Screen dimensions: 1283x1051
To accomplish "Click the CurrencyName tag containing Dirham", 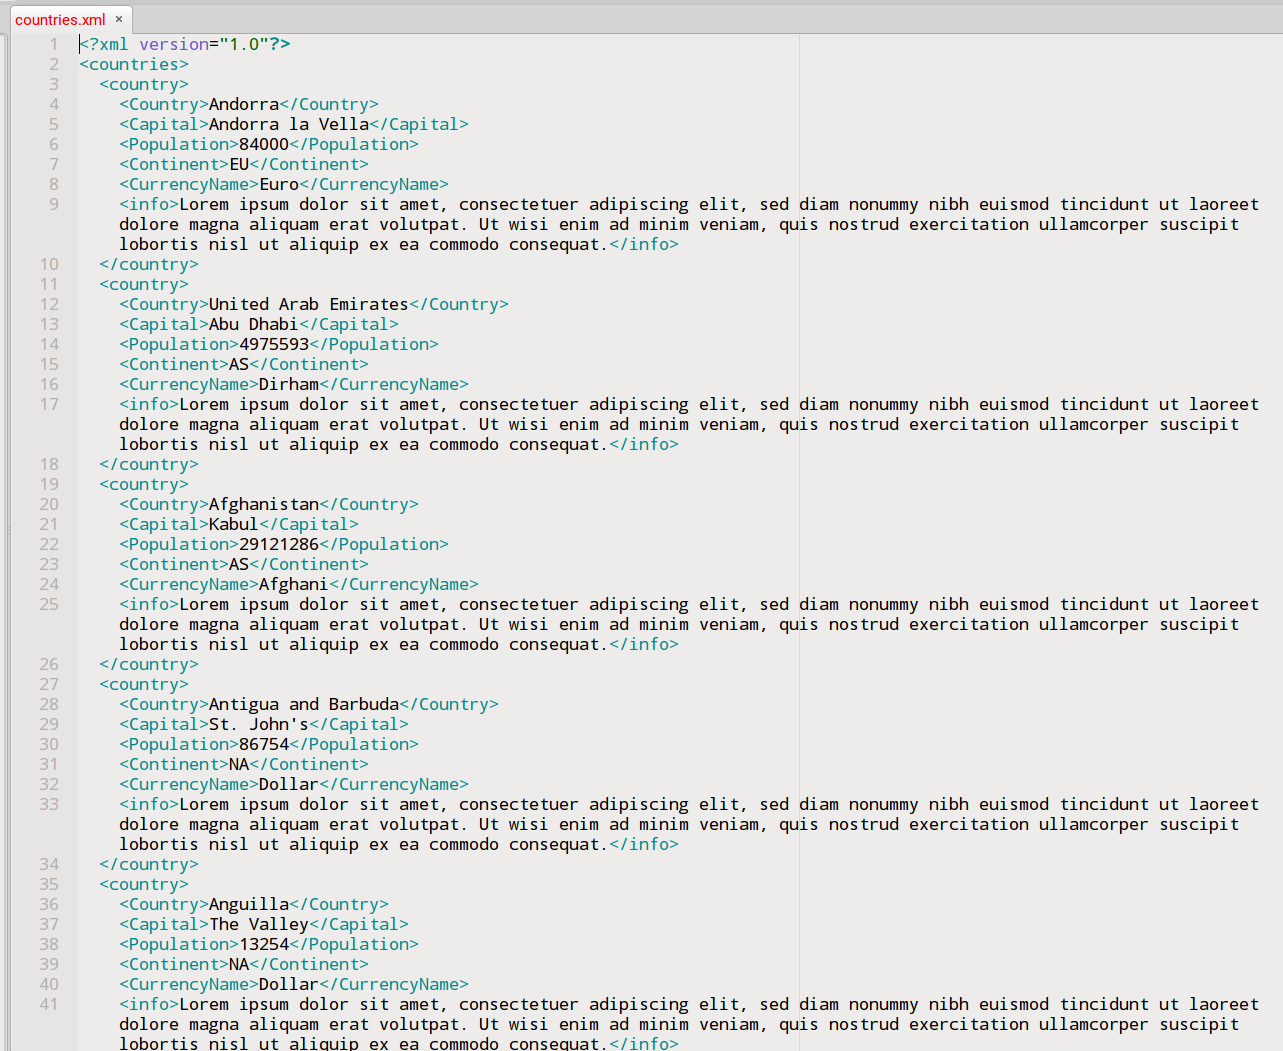I will click(x=186, y=384).
